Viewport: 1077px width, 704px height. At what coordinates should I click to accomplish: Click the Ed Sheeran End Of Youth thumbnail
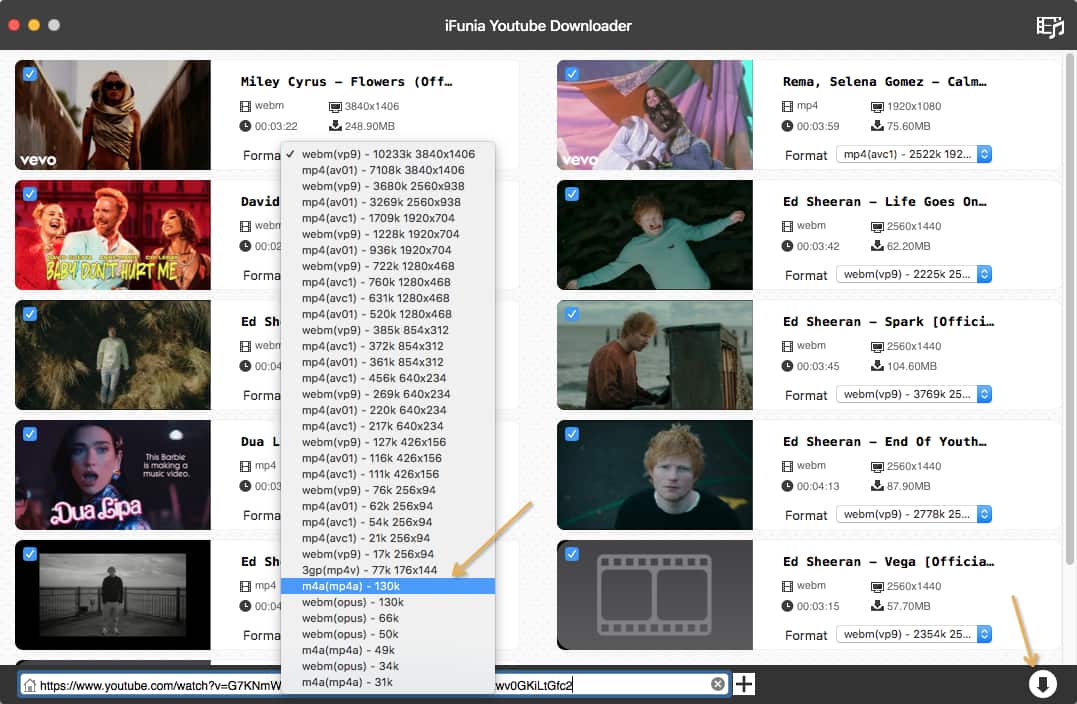pyautogui.click(x=654, y=475)
